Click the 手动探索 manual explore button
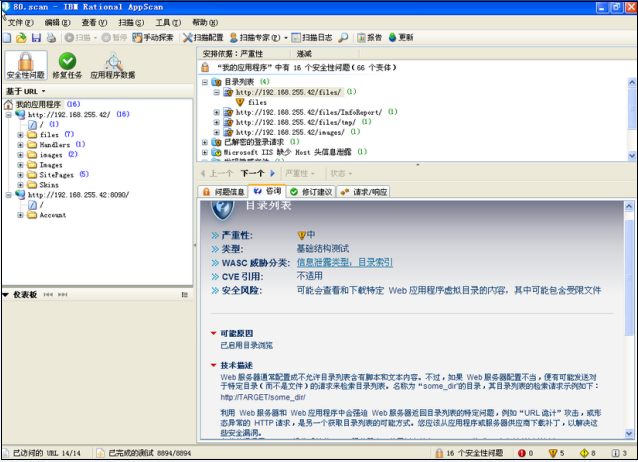Screen dimensions: 638x462 point(153,37)
